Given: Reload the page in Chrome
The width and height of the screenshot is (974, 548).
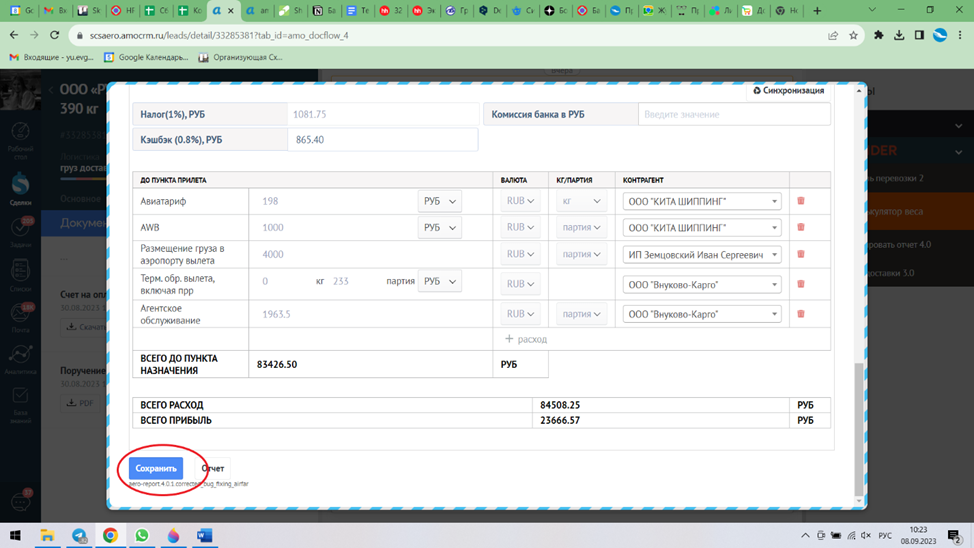Looking at the screenshot, I should click(57, 35).
